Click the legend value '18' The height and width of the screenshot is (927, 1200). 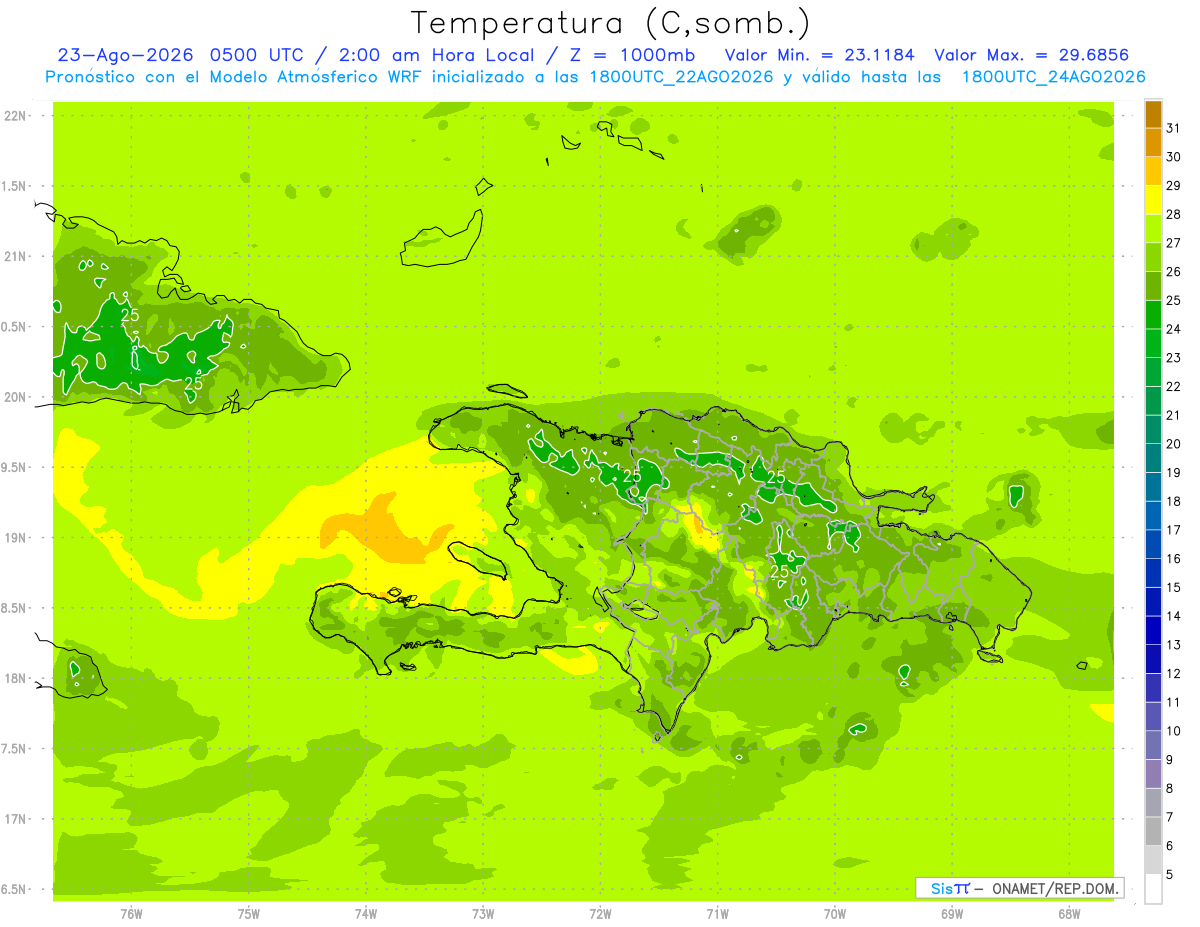click(1174, 501)
